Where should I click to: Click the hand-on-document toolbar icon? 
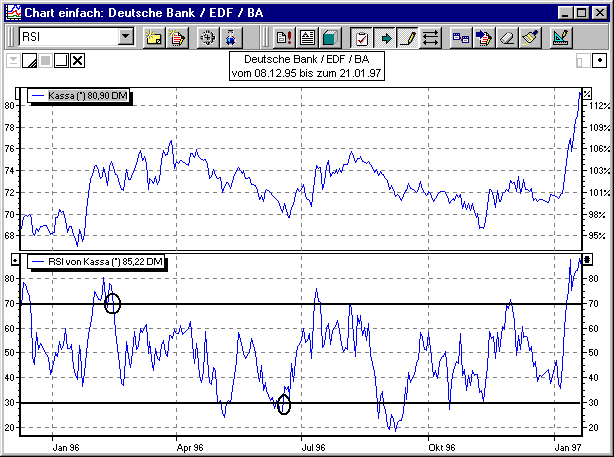177,38
